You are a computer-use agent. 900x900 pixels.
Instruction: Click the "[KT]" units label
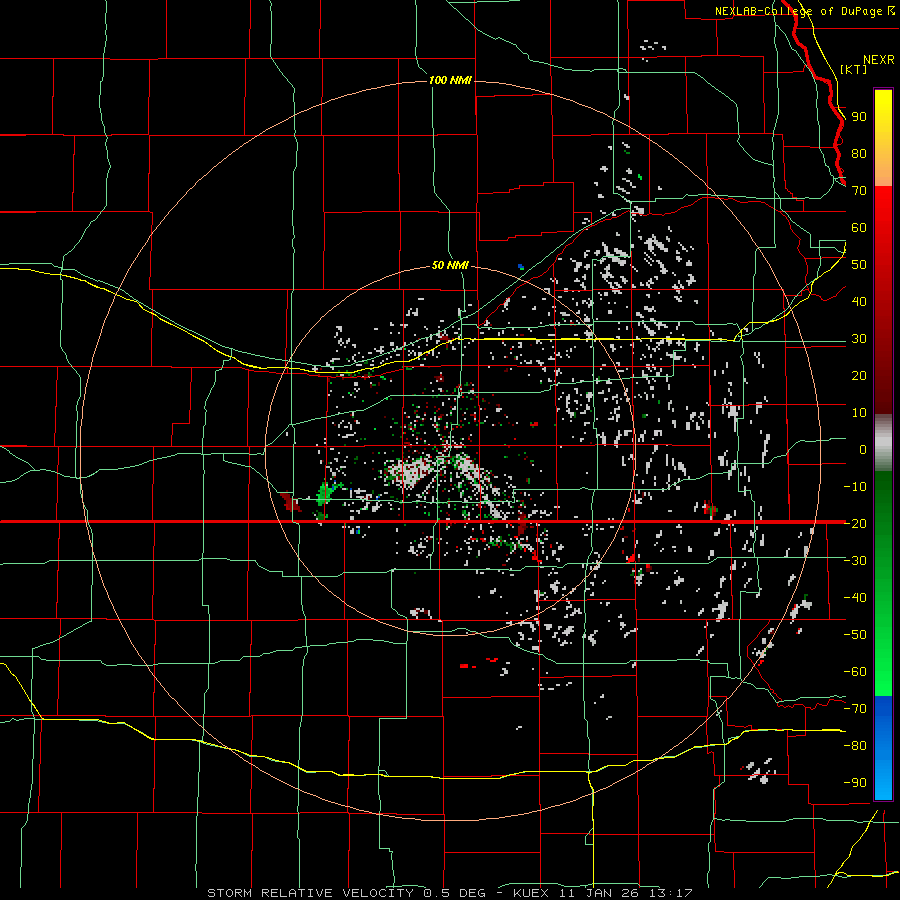click(x=854, y=69)
